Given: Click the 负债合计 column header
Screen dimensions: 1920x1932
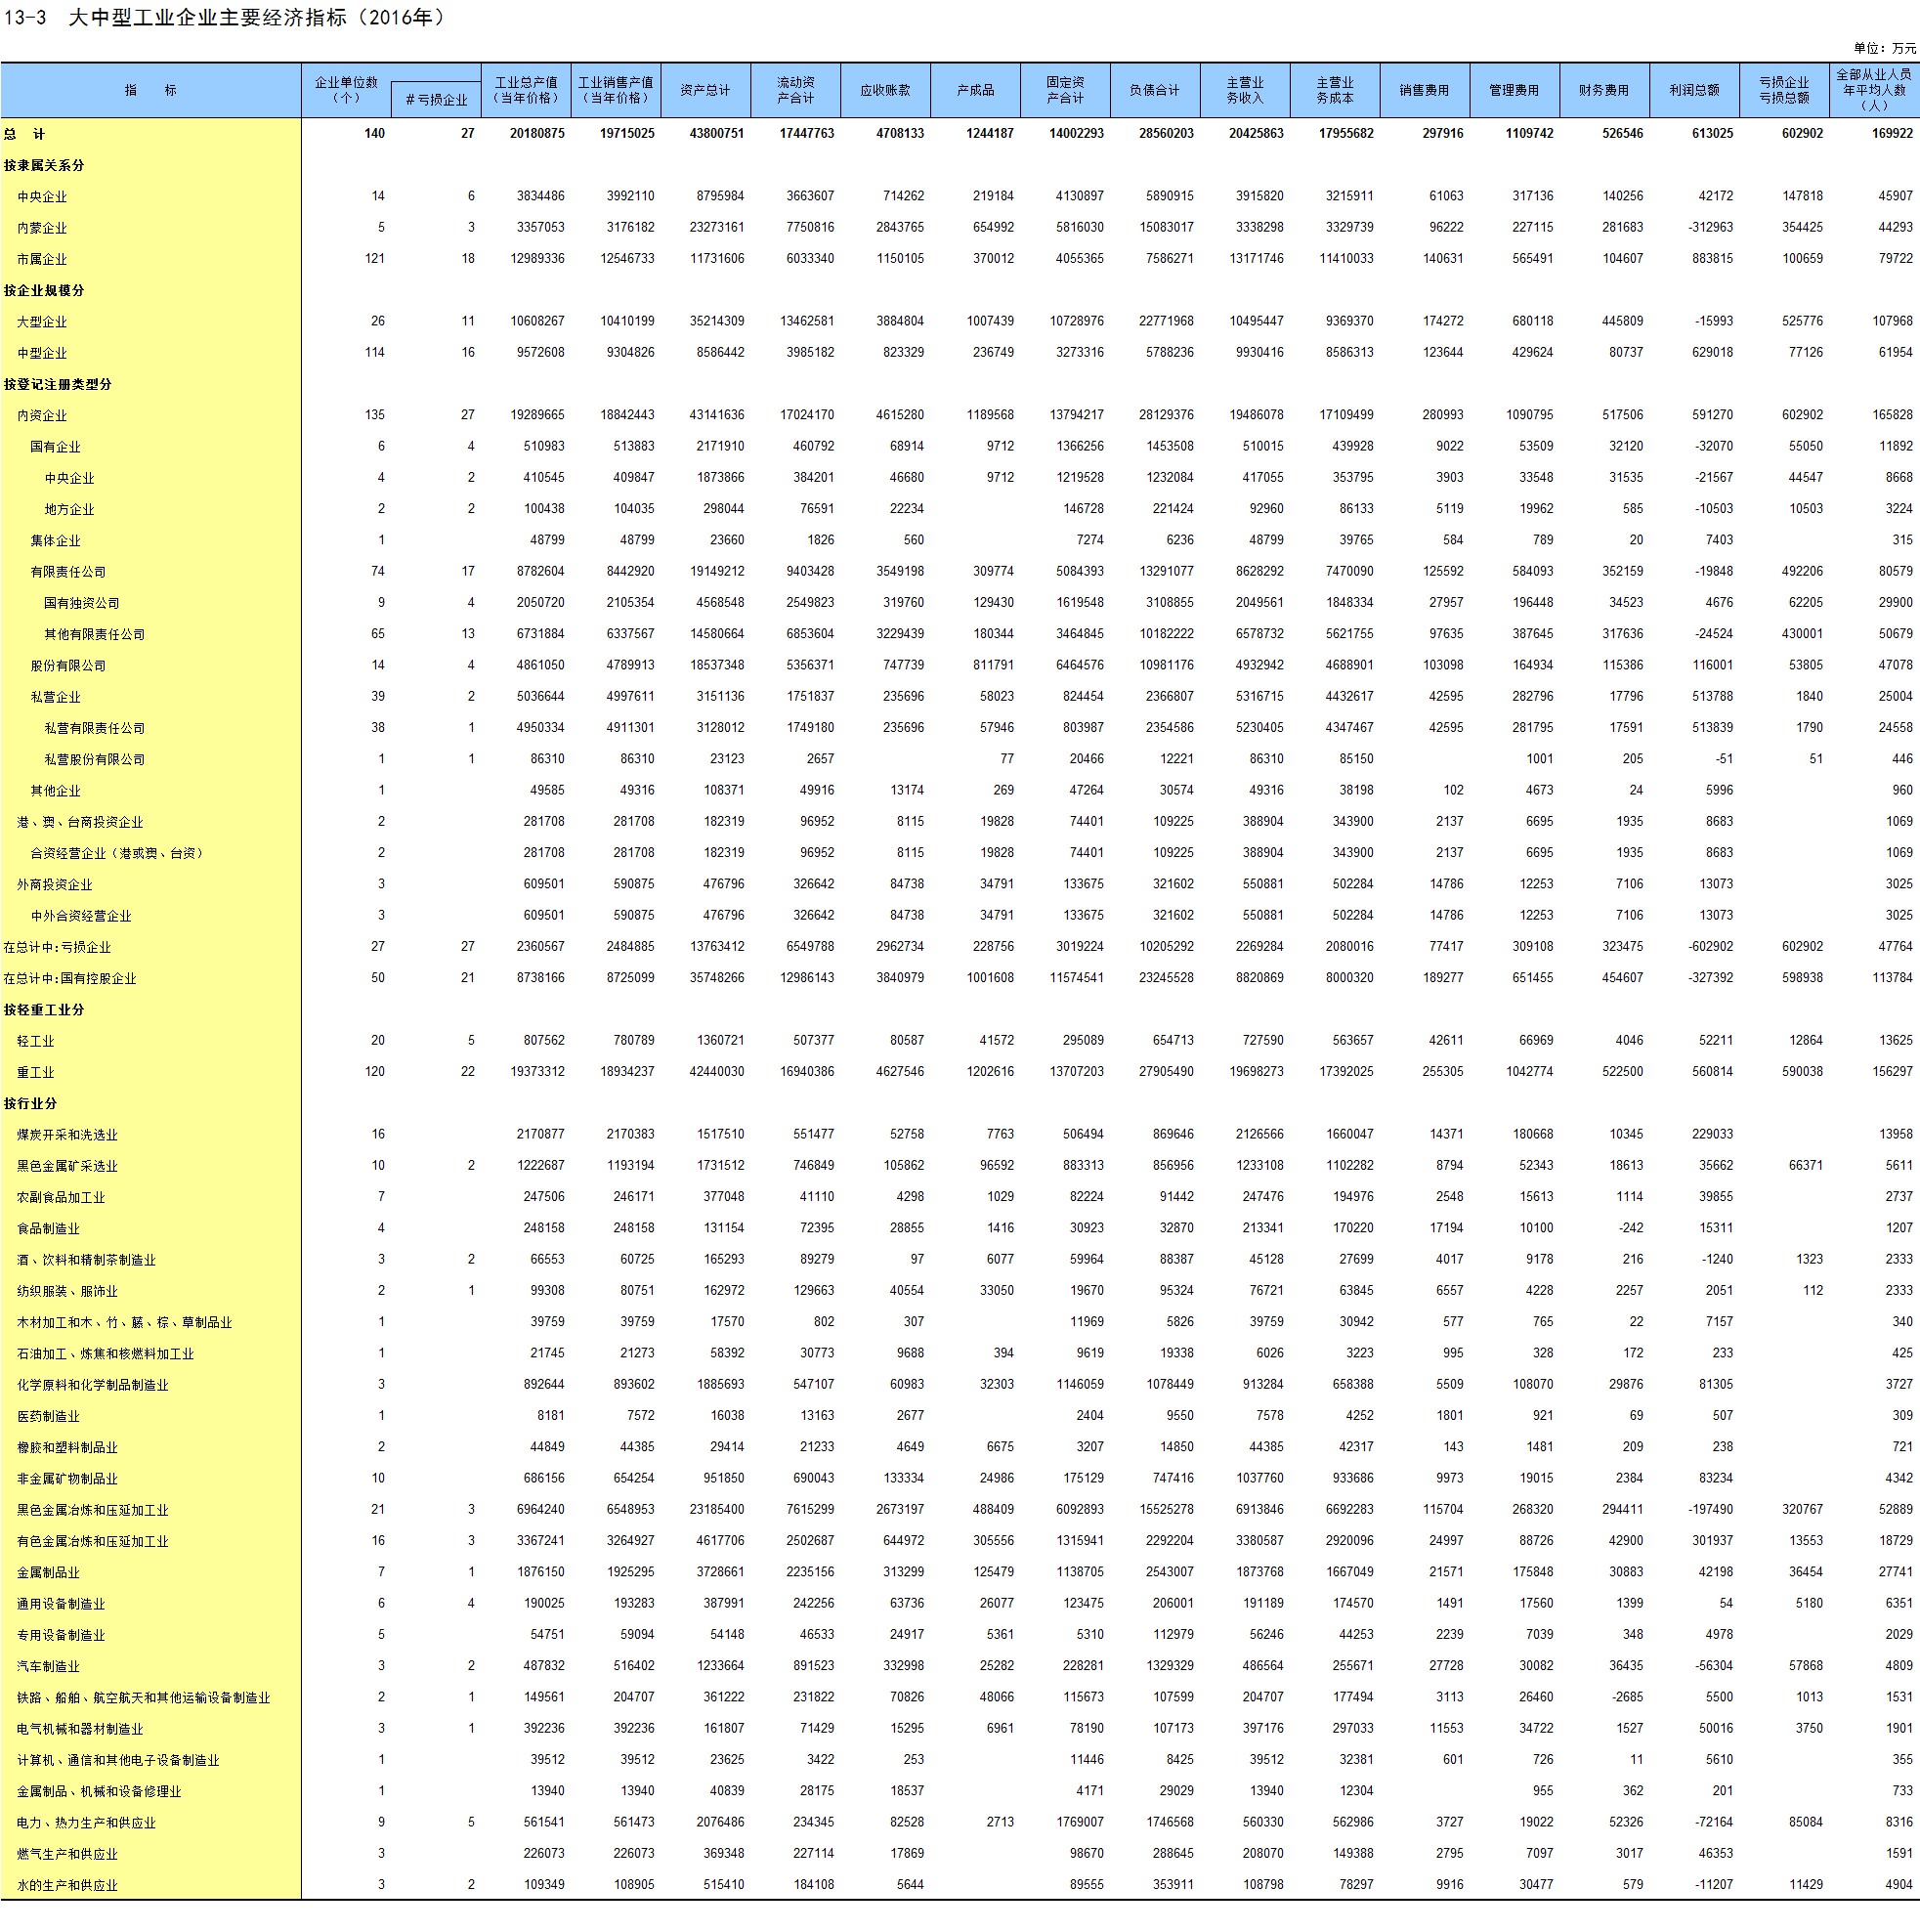Looking at the screenshot, I should point(1154,90).
